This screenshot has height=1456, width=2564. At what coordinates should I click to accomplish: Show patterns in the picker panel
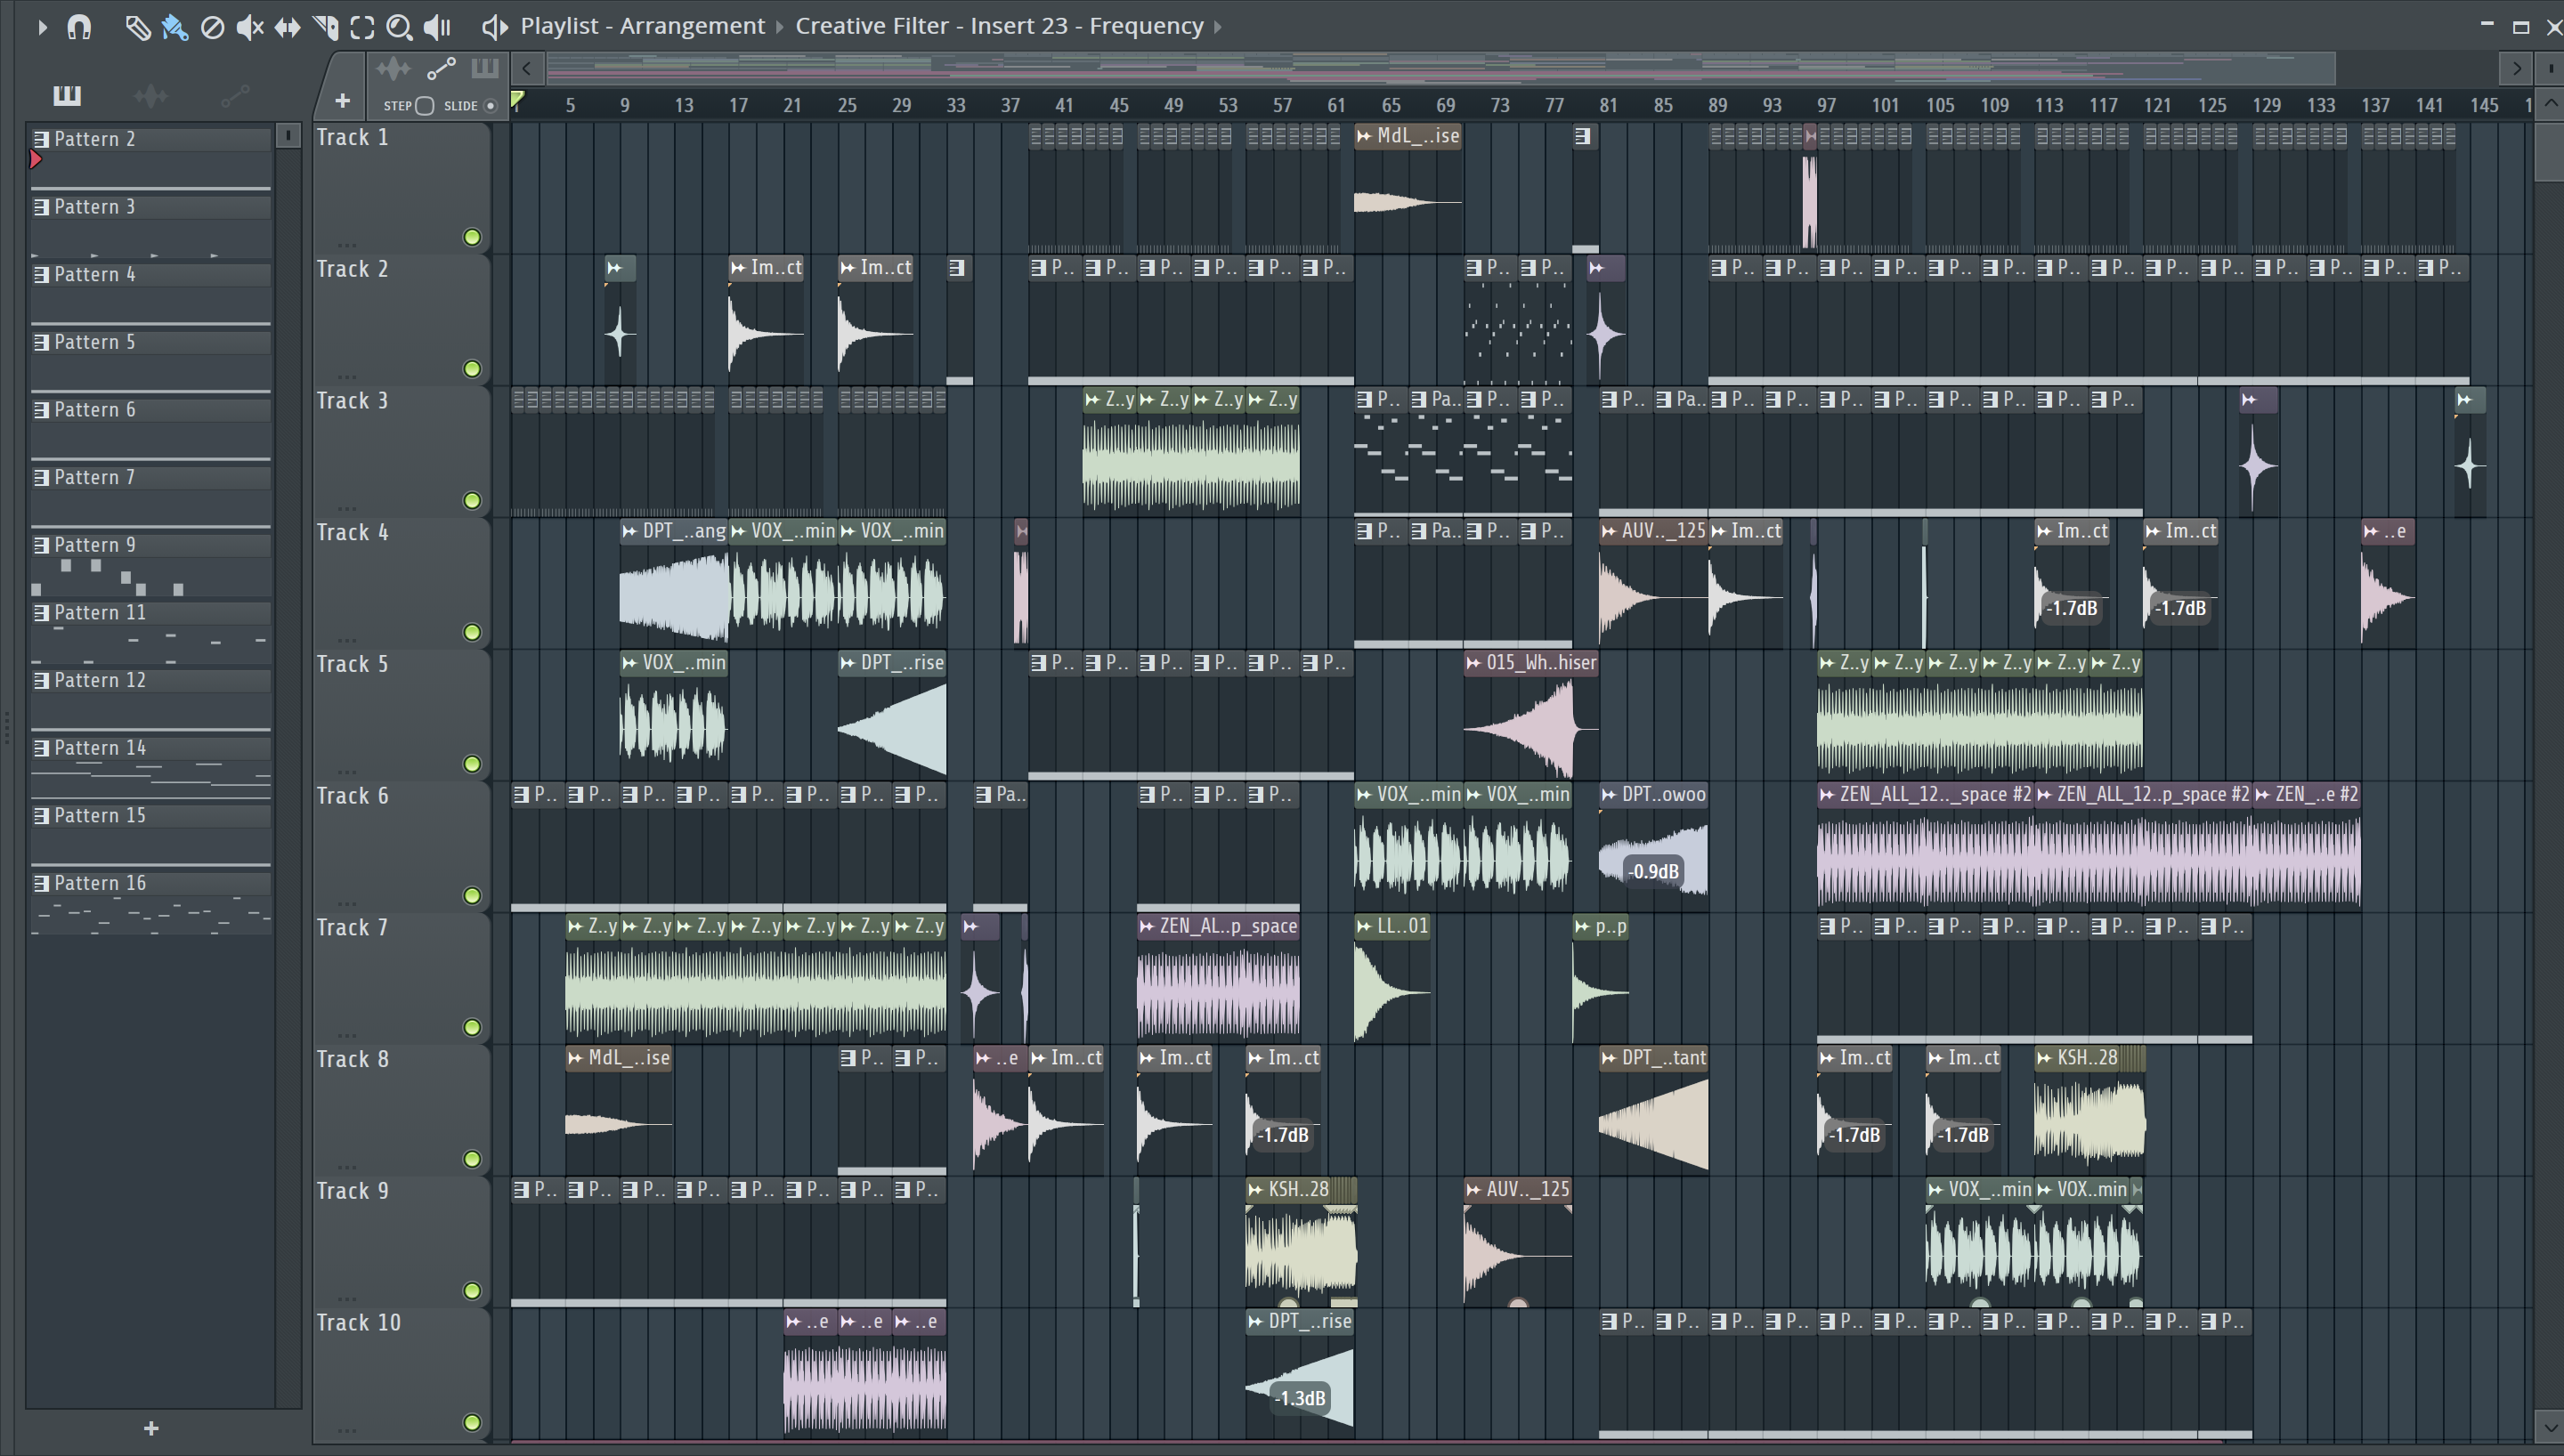(x=67, y=95)
